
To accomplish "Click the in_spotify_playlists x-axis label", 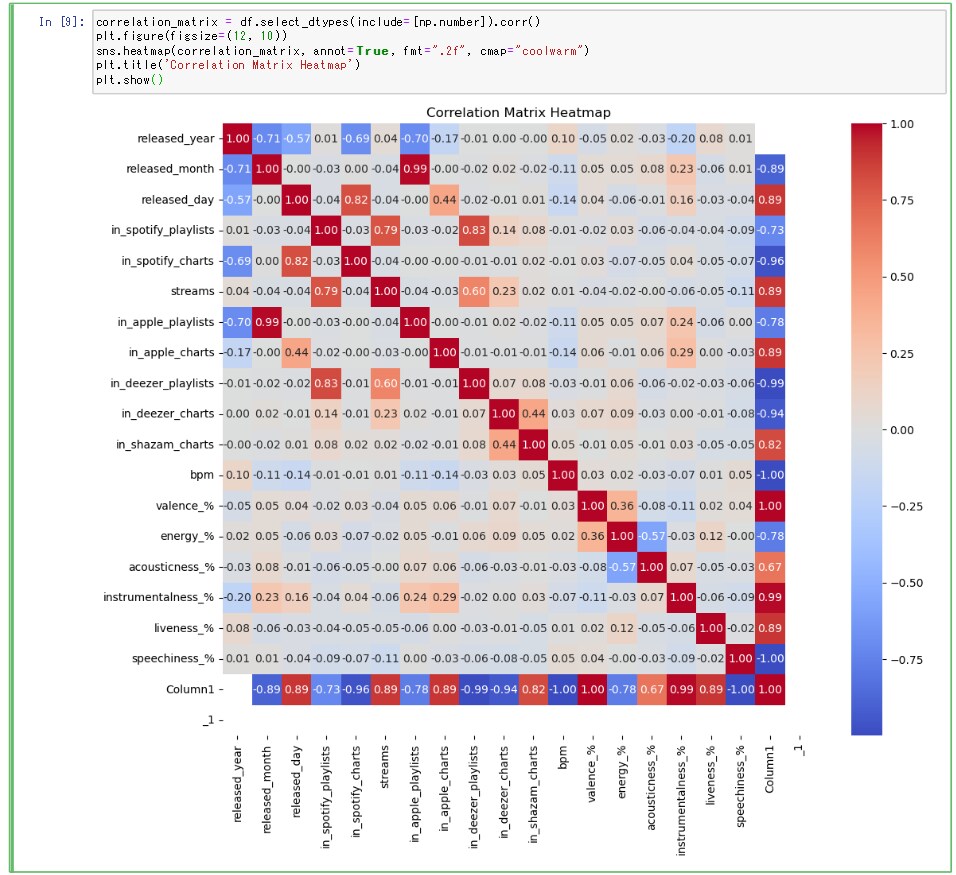I will [x=326, y=798].
